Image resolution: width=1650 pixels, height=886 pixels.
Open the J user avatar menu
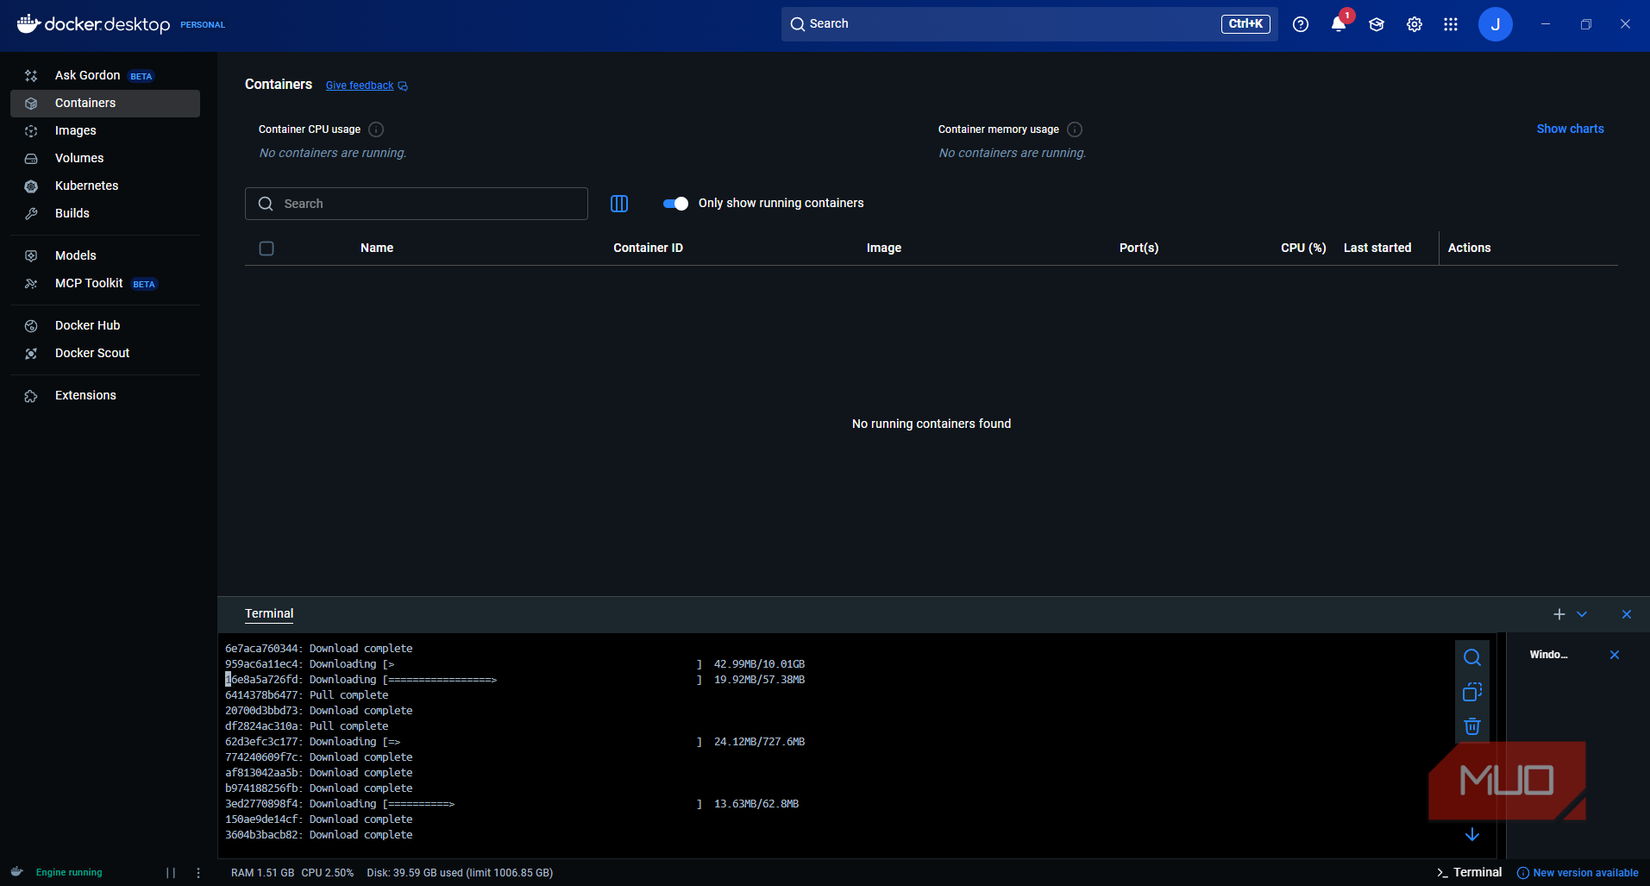click(1495, 24)
